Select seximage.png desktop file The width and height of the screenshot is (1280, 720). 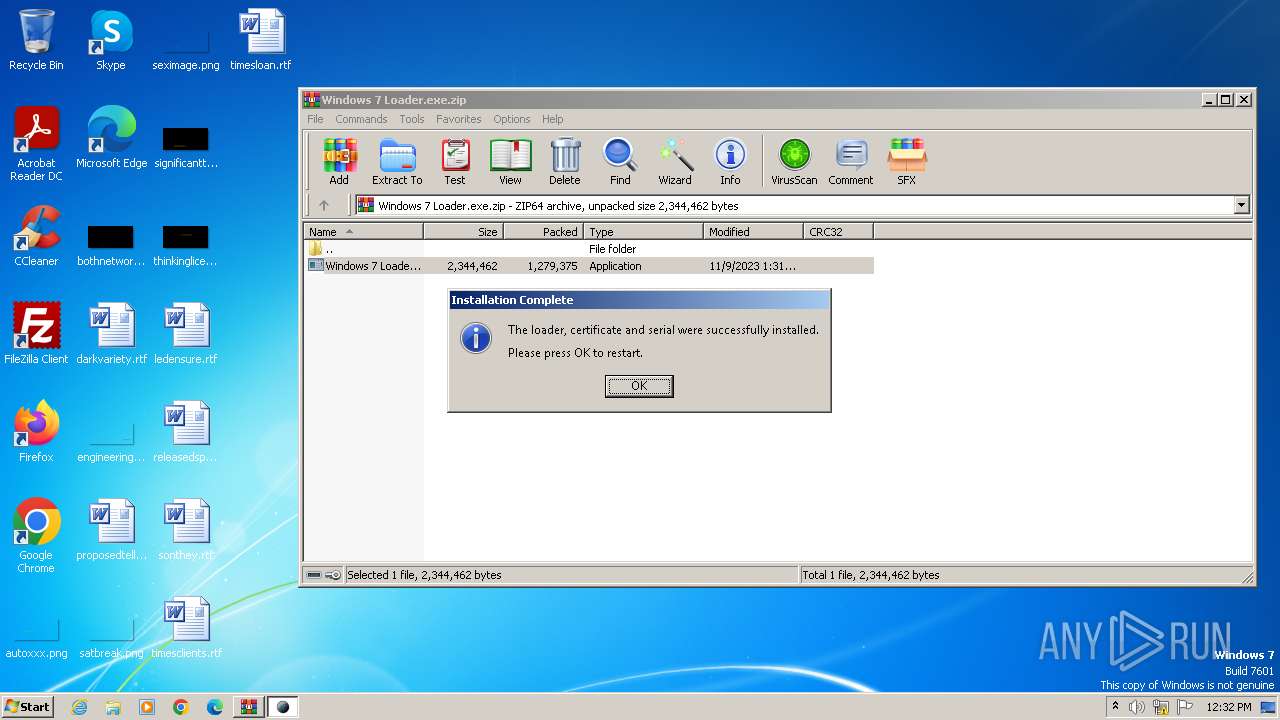coord(186,48)
